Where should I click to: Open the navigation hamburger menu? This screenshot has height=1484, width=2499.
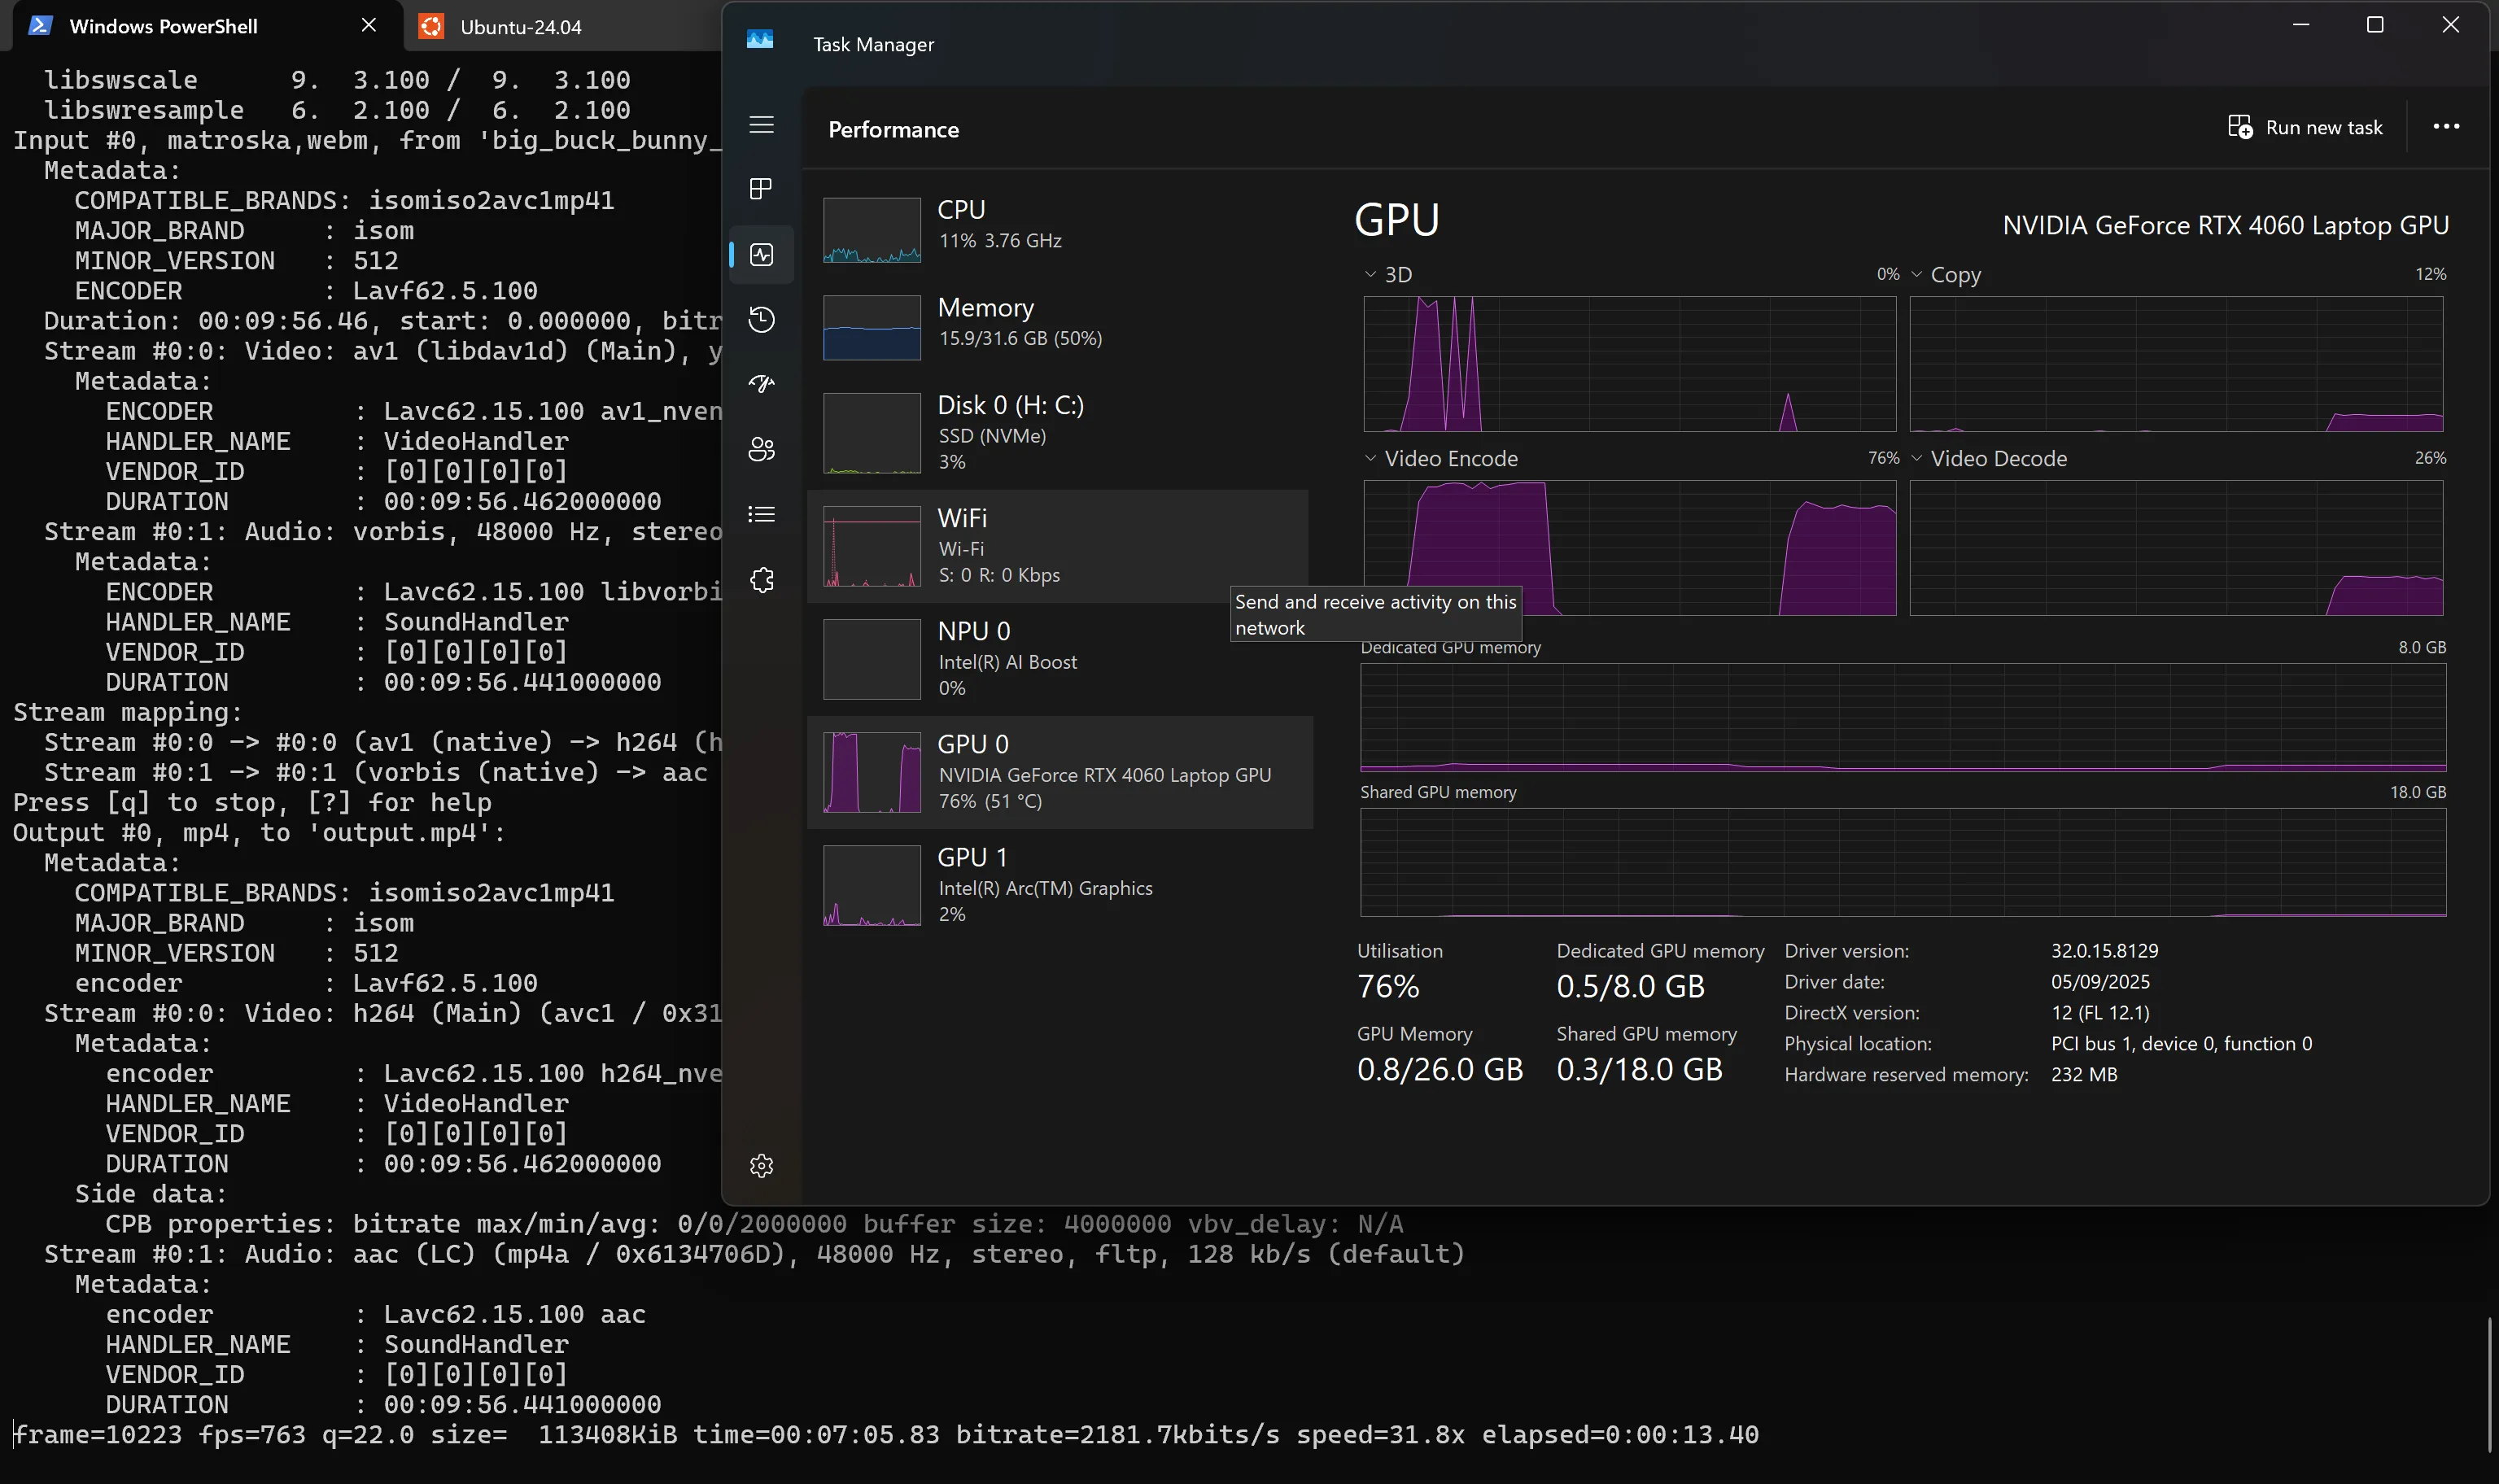pos(762,125)
